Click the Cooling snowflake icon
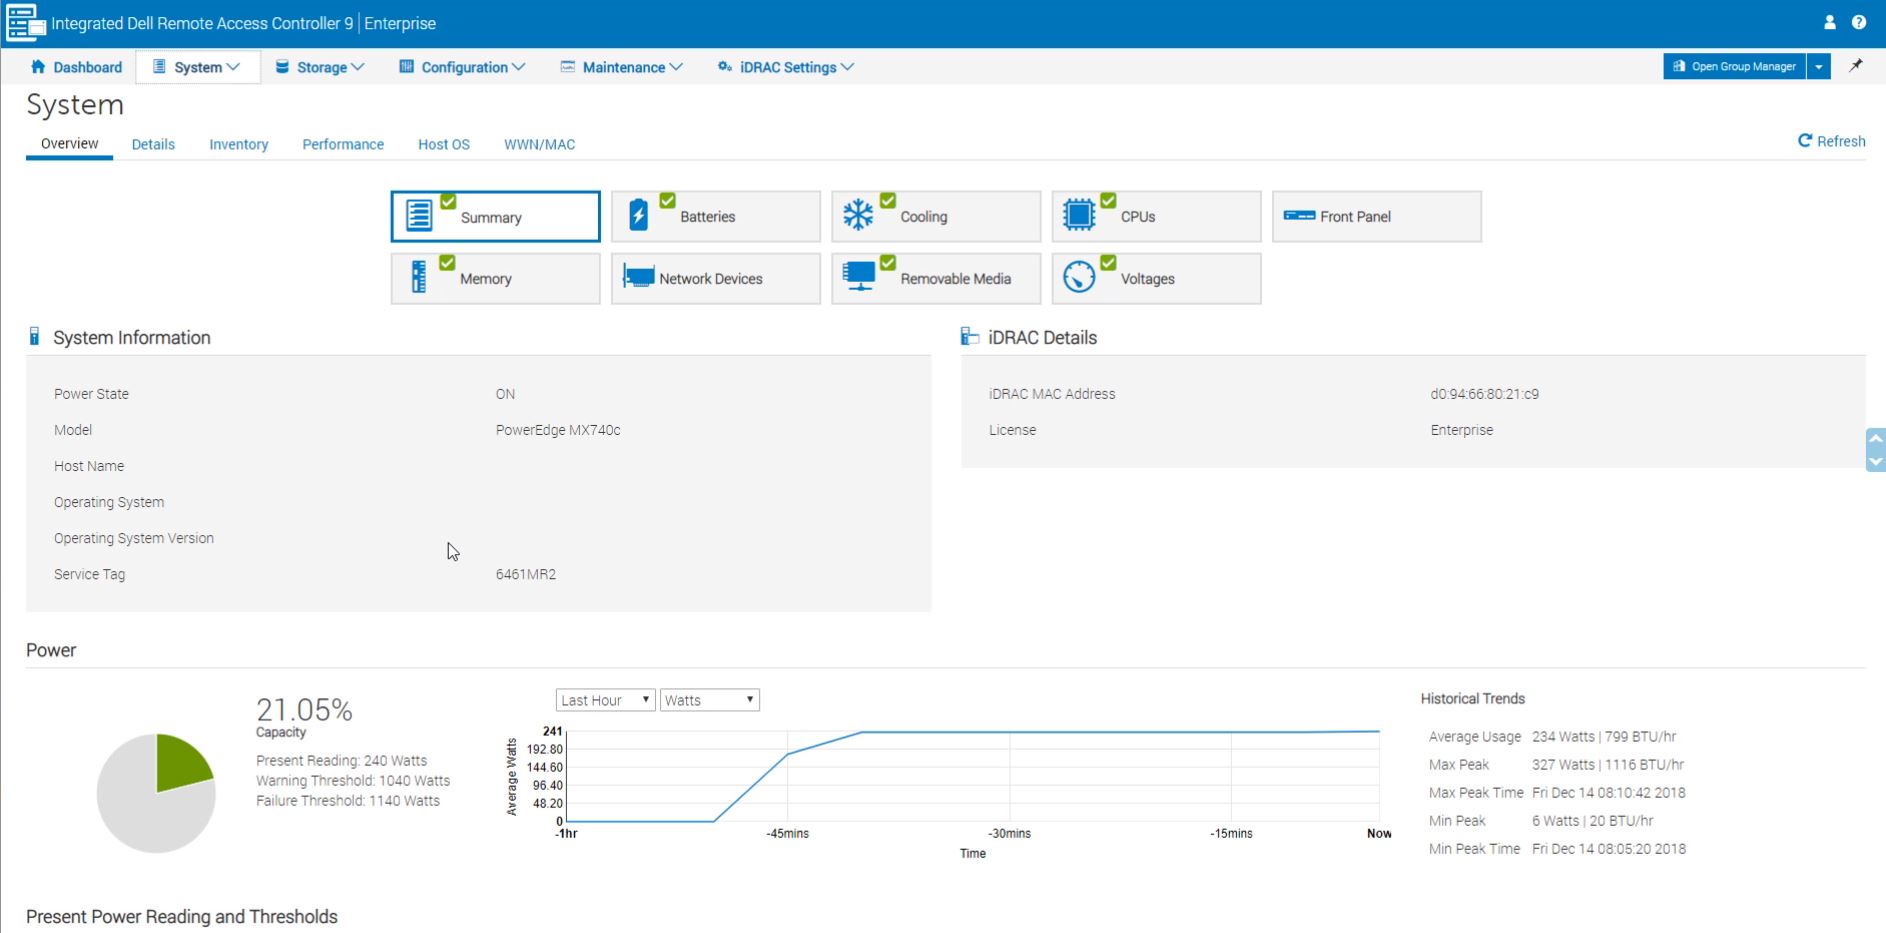This screenshot has height=933, width=1886. pyautogui.click(x=858, y=215)
